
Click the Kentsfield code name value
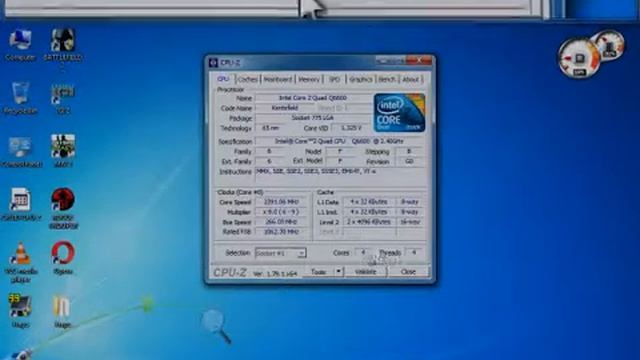click(x=284, y=108)
